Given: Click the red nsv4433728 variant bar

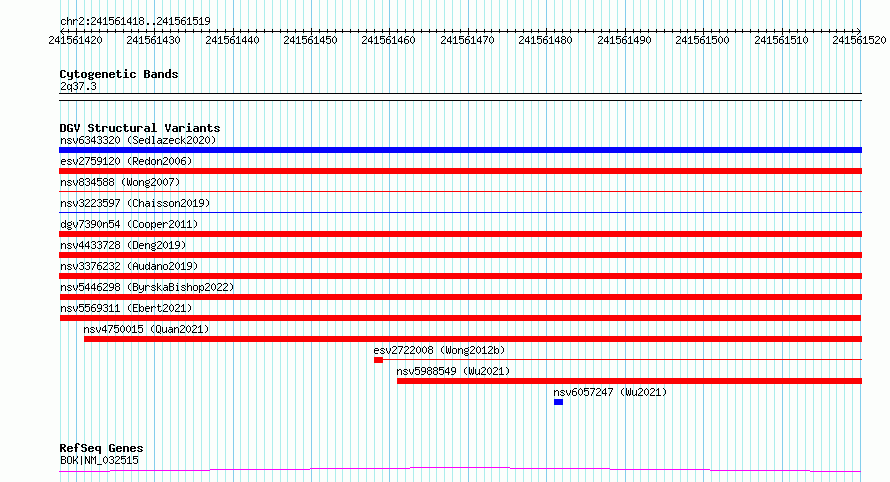Looking at the screenshot, I should (460, 255).
